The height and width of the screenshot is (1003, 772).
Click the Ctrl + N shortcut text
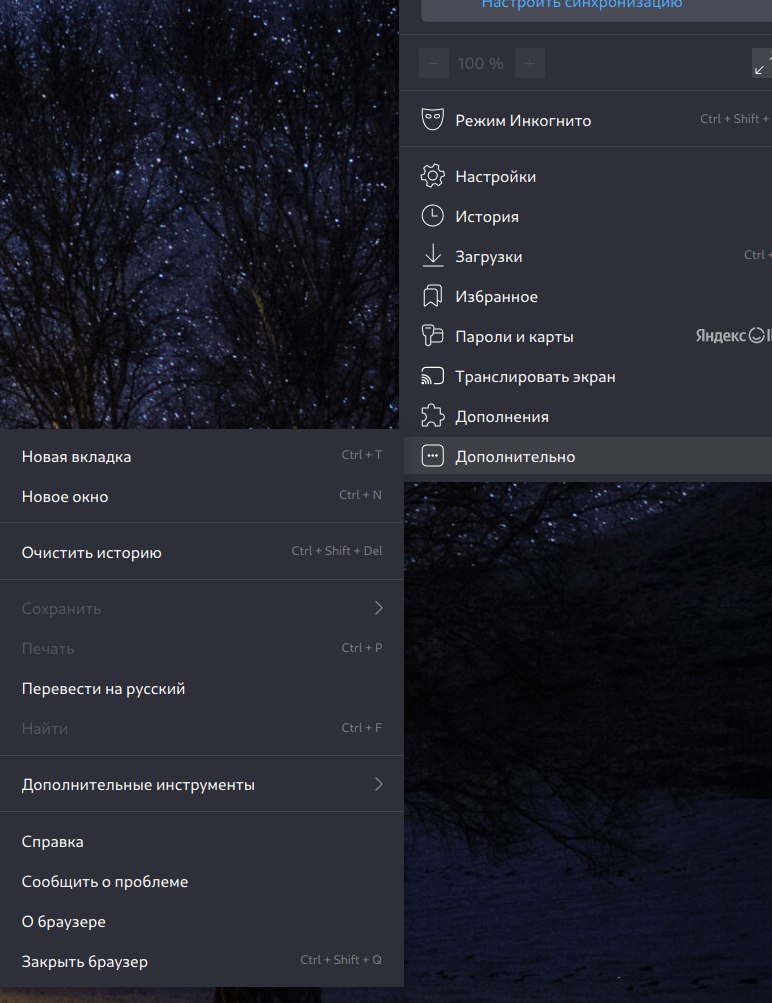pos(360,494)
